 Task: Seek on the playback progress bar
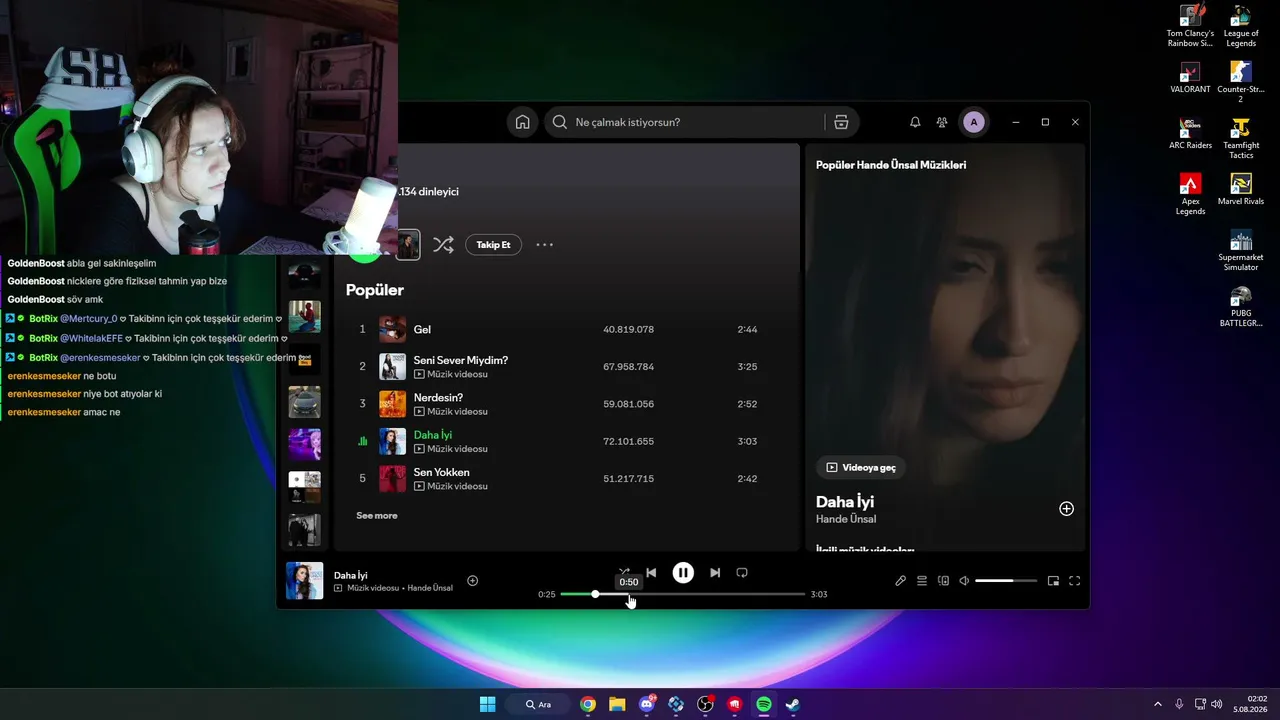tap(683, 594)
